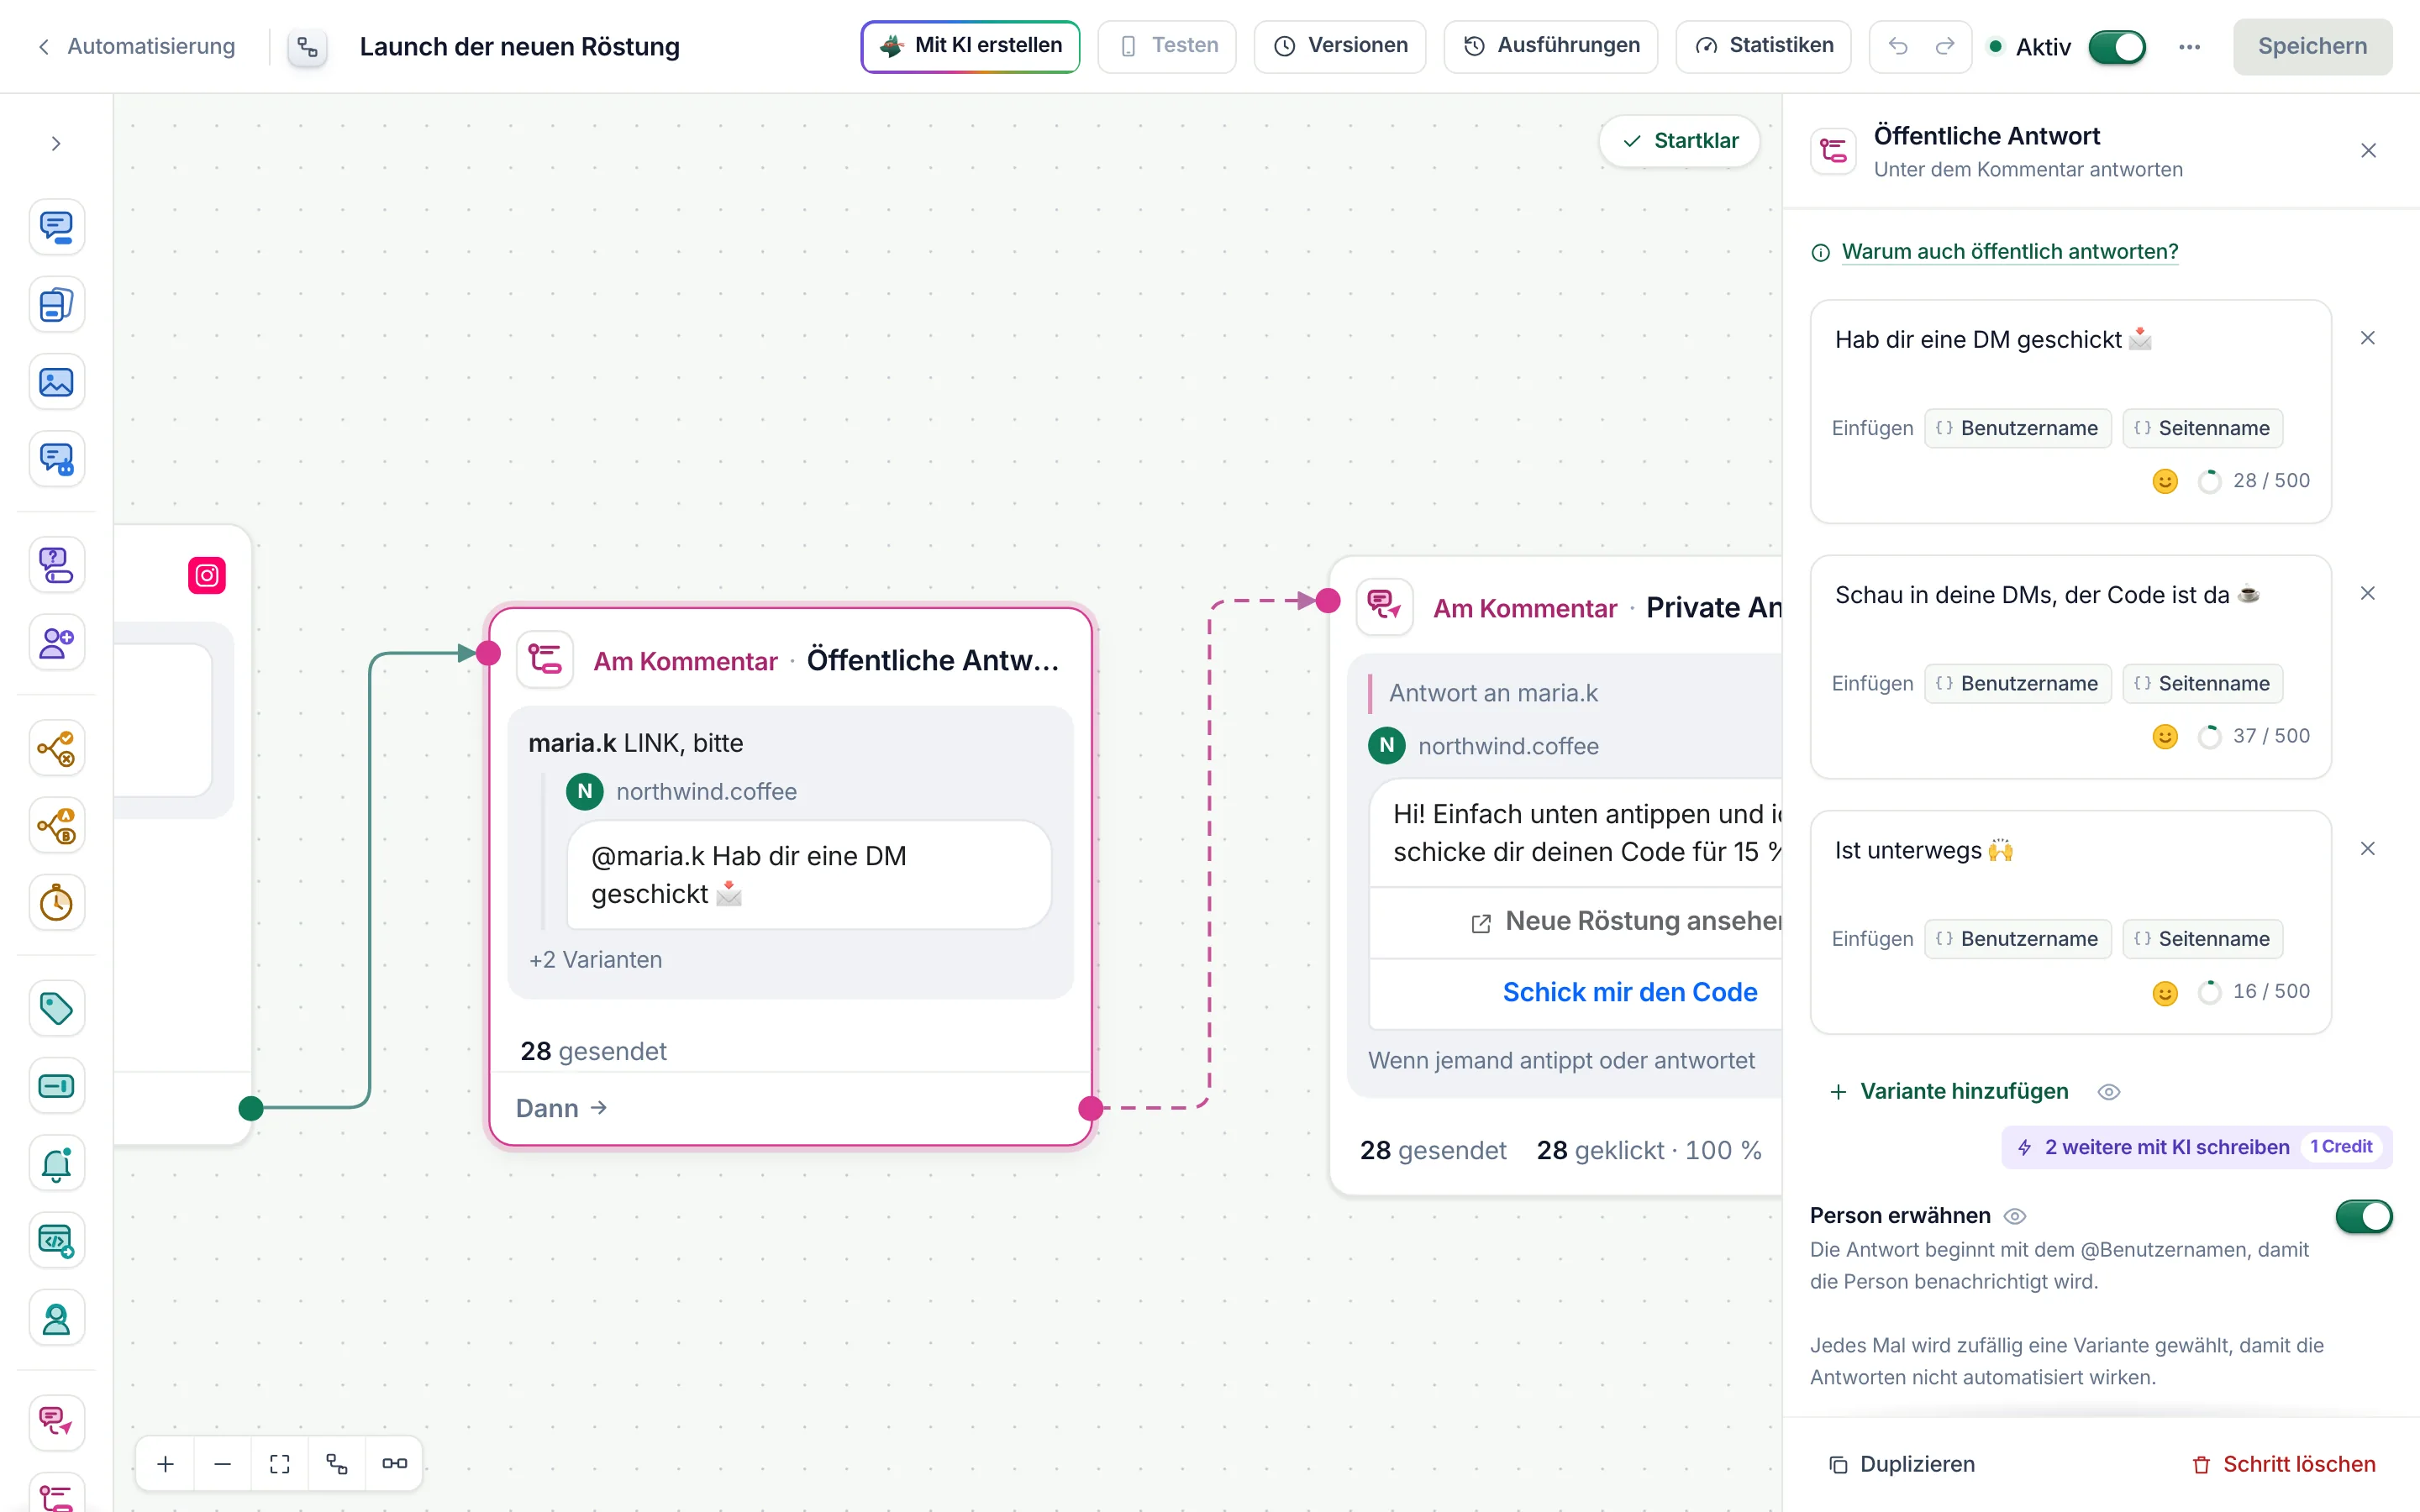Click Mit KI erstellen

click(x=970, y=46)
